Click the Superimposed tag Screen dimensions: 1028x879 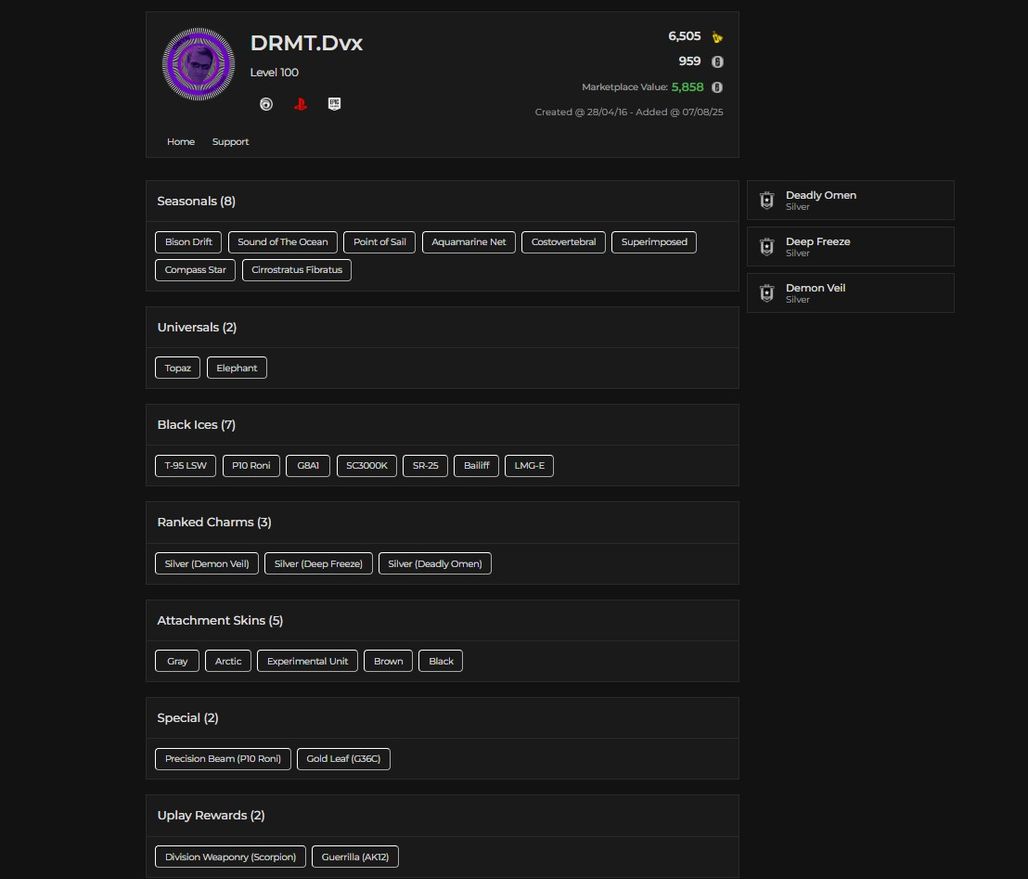[x=654, y=242]
